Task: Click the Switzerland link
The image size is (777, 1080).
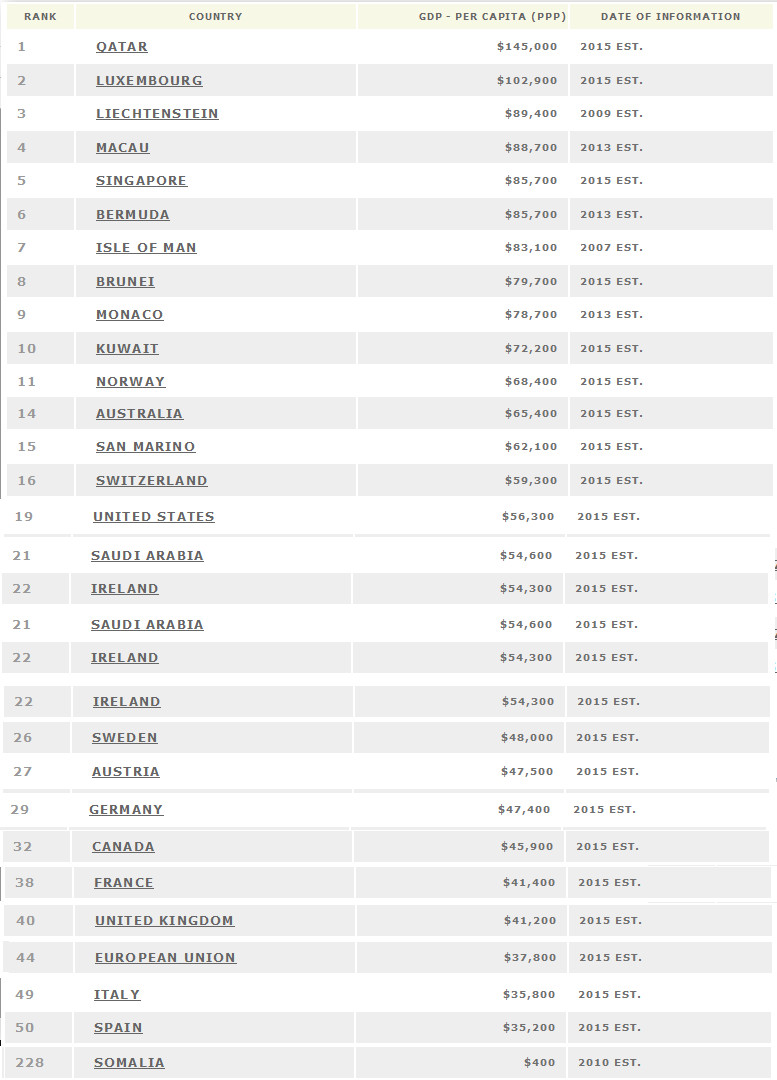Action: [152, 480]
